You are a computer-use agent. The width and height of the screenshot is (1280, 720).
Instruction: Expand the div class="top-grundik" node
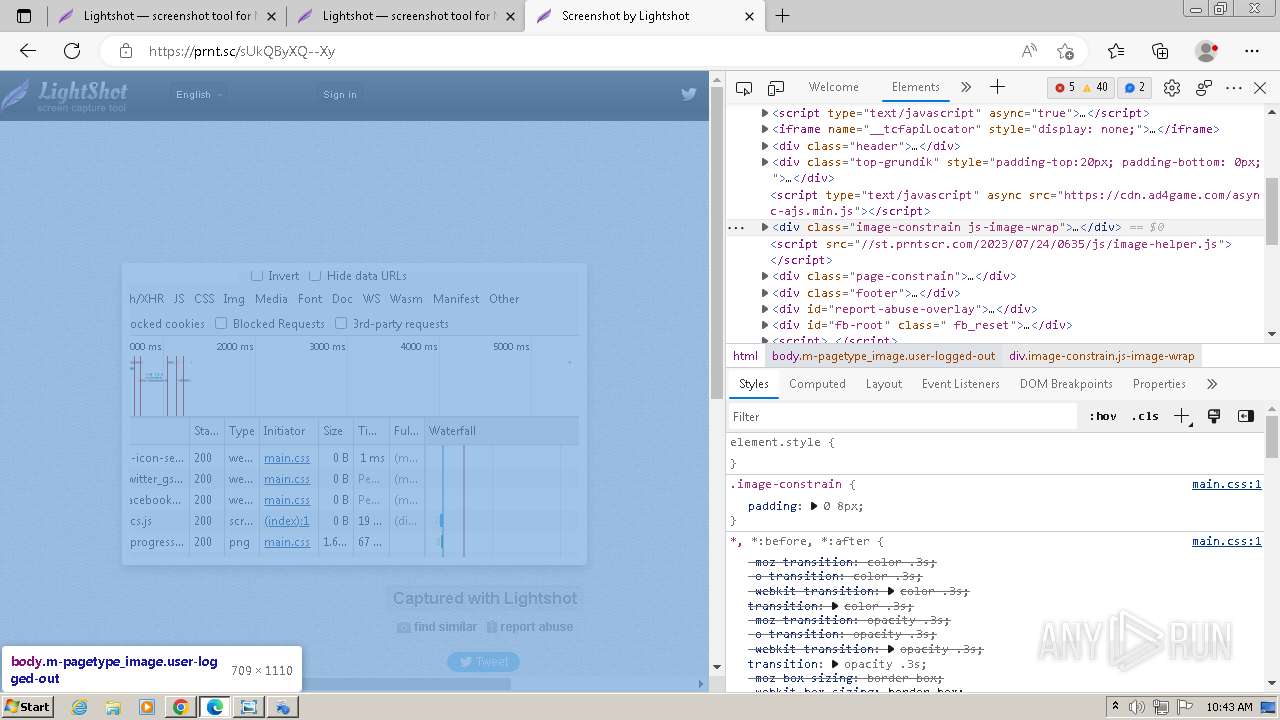[765, 162]
